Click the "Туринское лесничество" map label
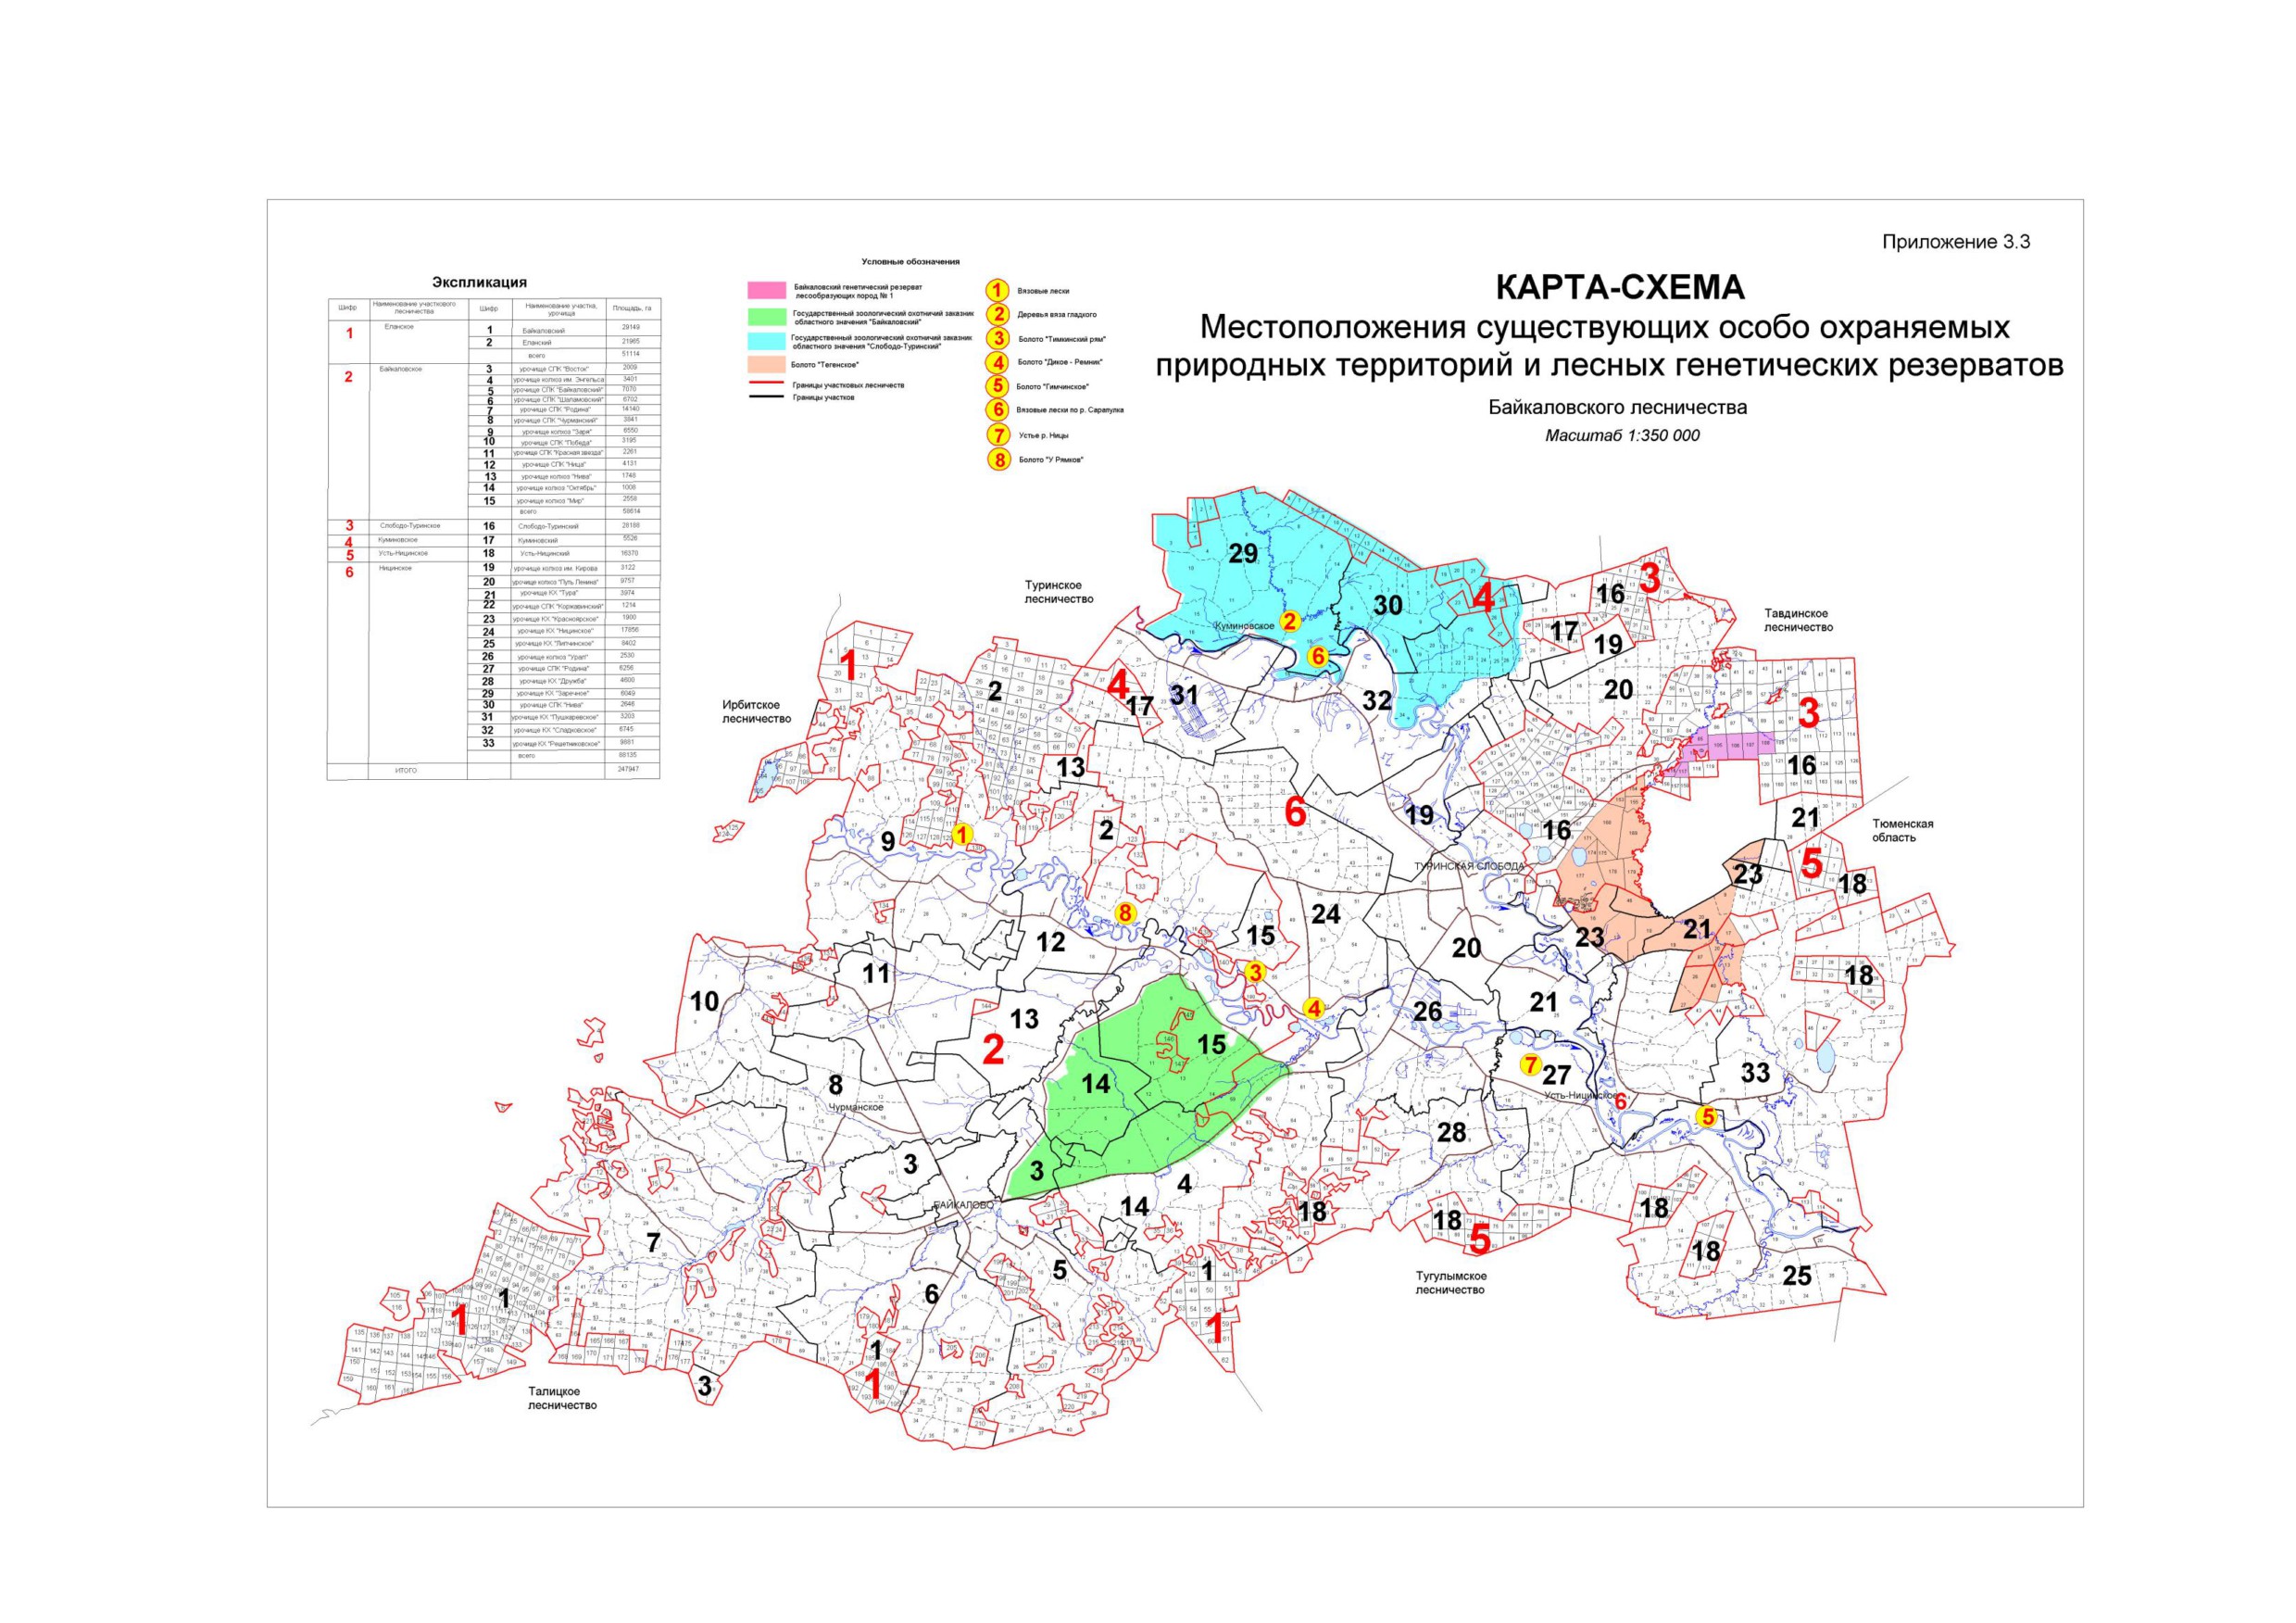The image size is (2296, 1623). pos(1059,592)
